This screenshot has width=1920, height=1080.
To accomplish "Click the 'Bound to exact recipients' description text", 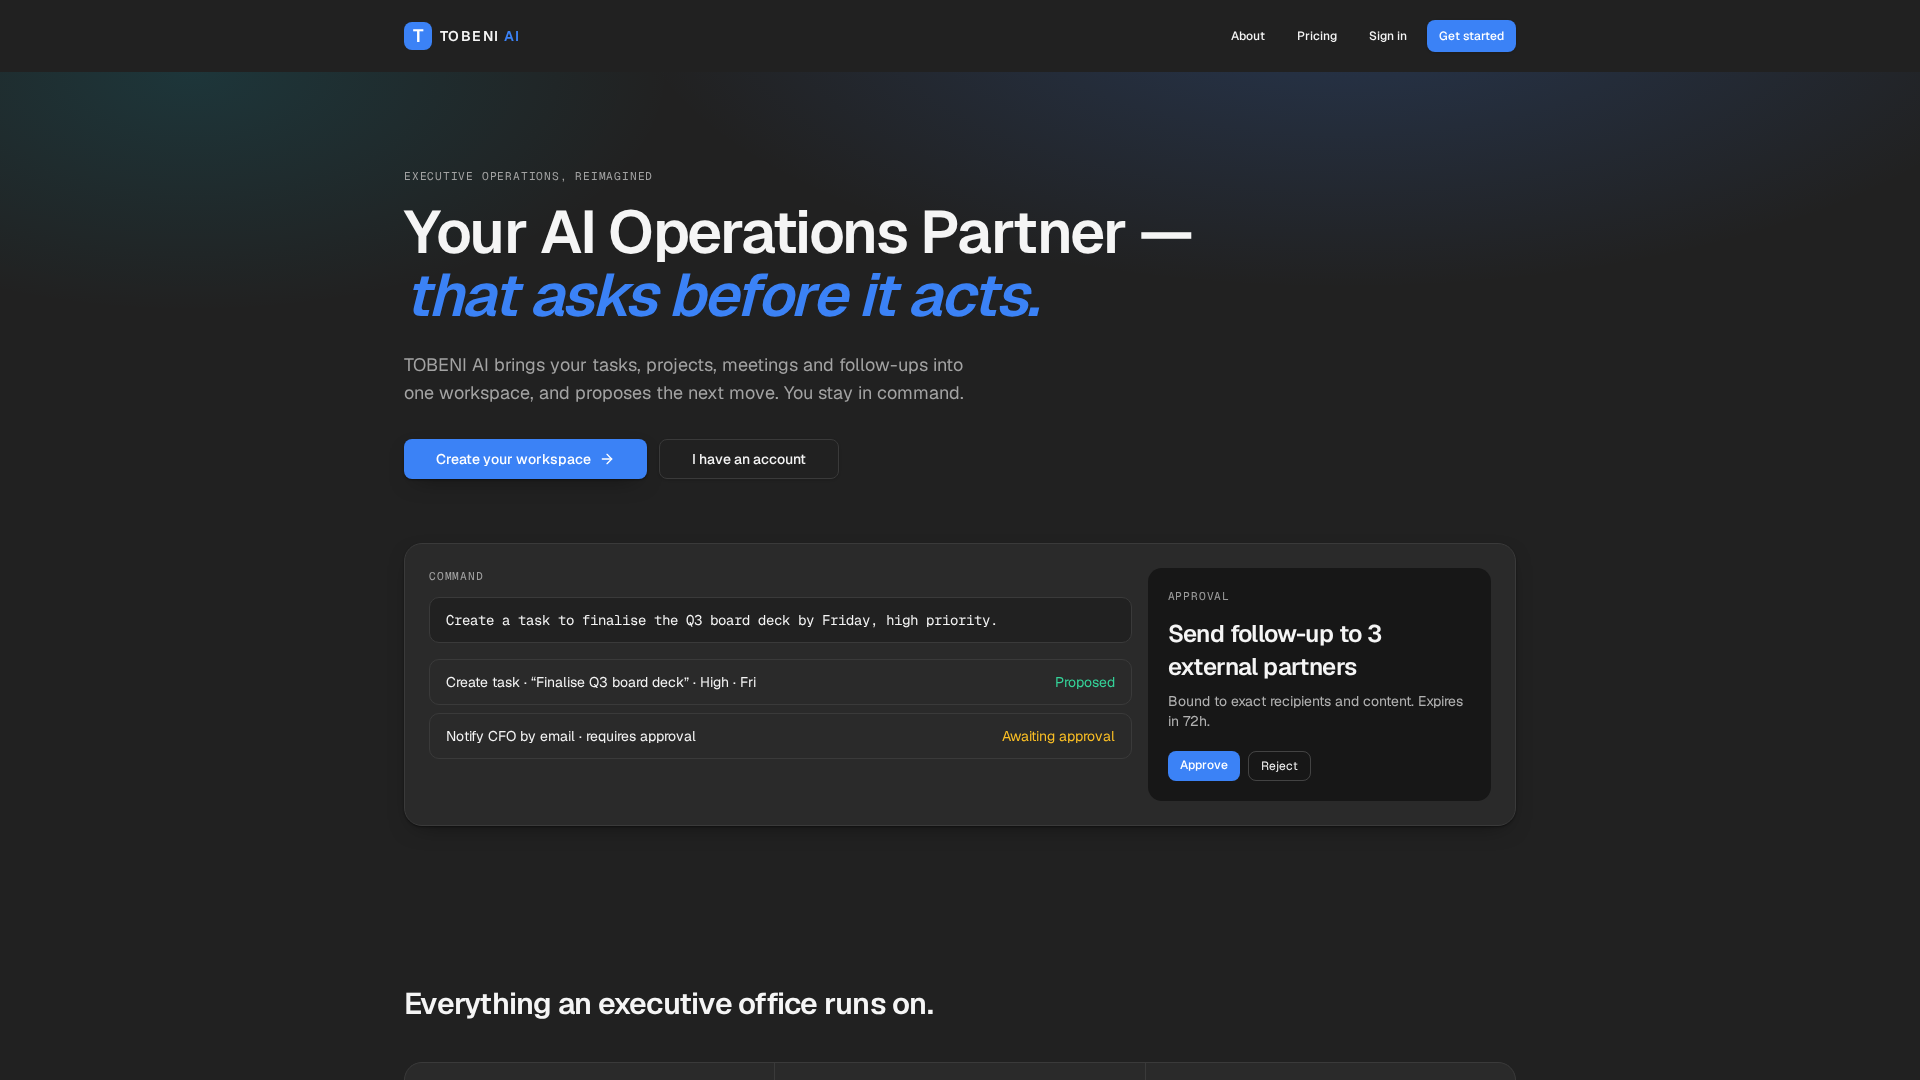I will pos(1315,711).
